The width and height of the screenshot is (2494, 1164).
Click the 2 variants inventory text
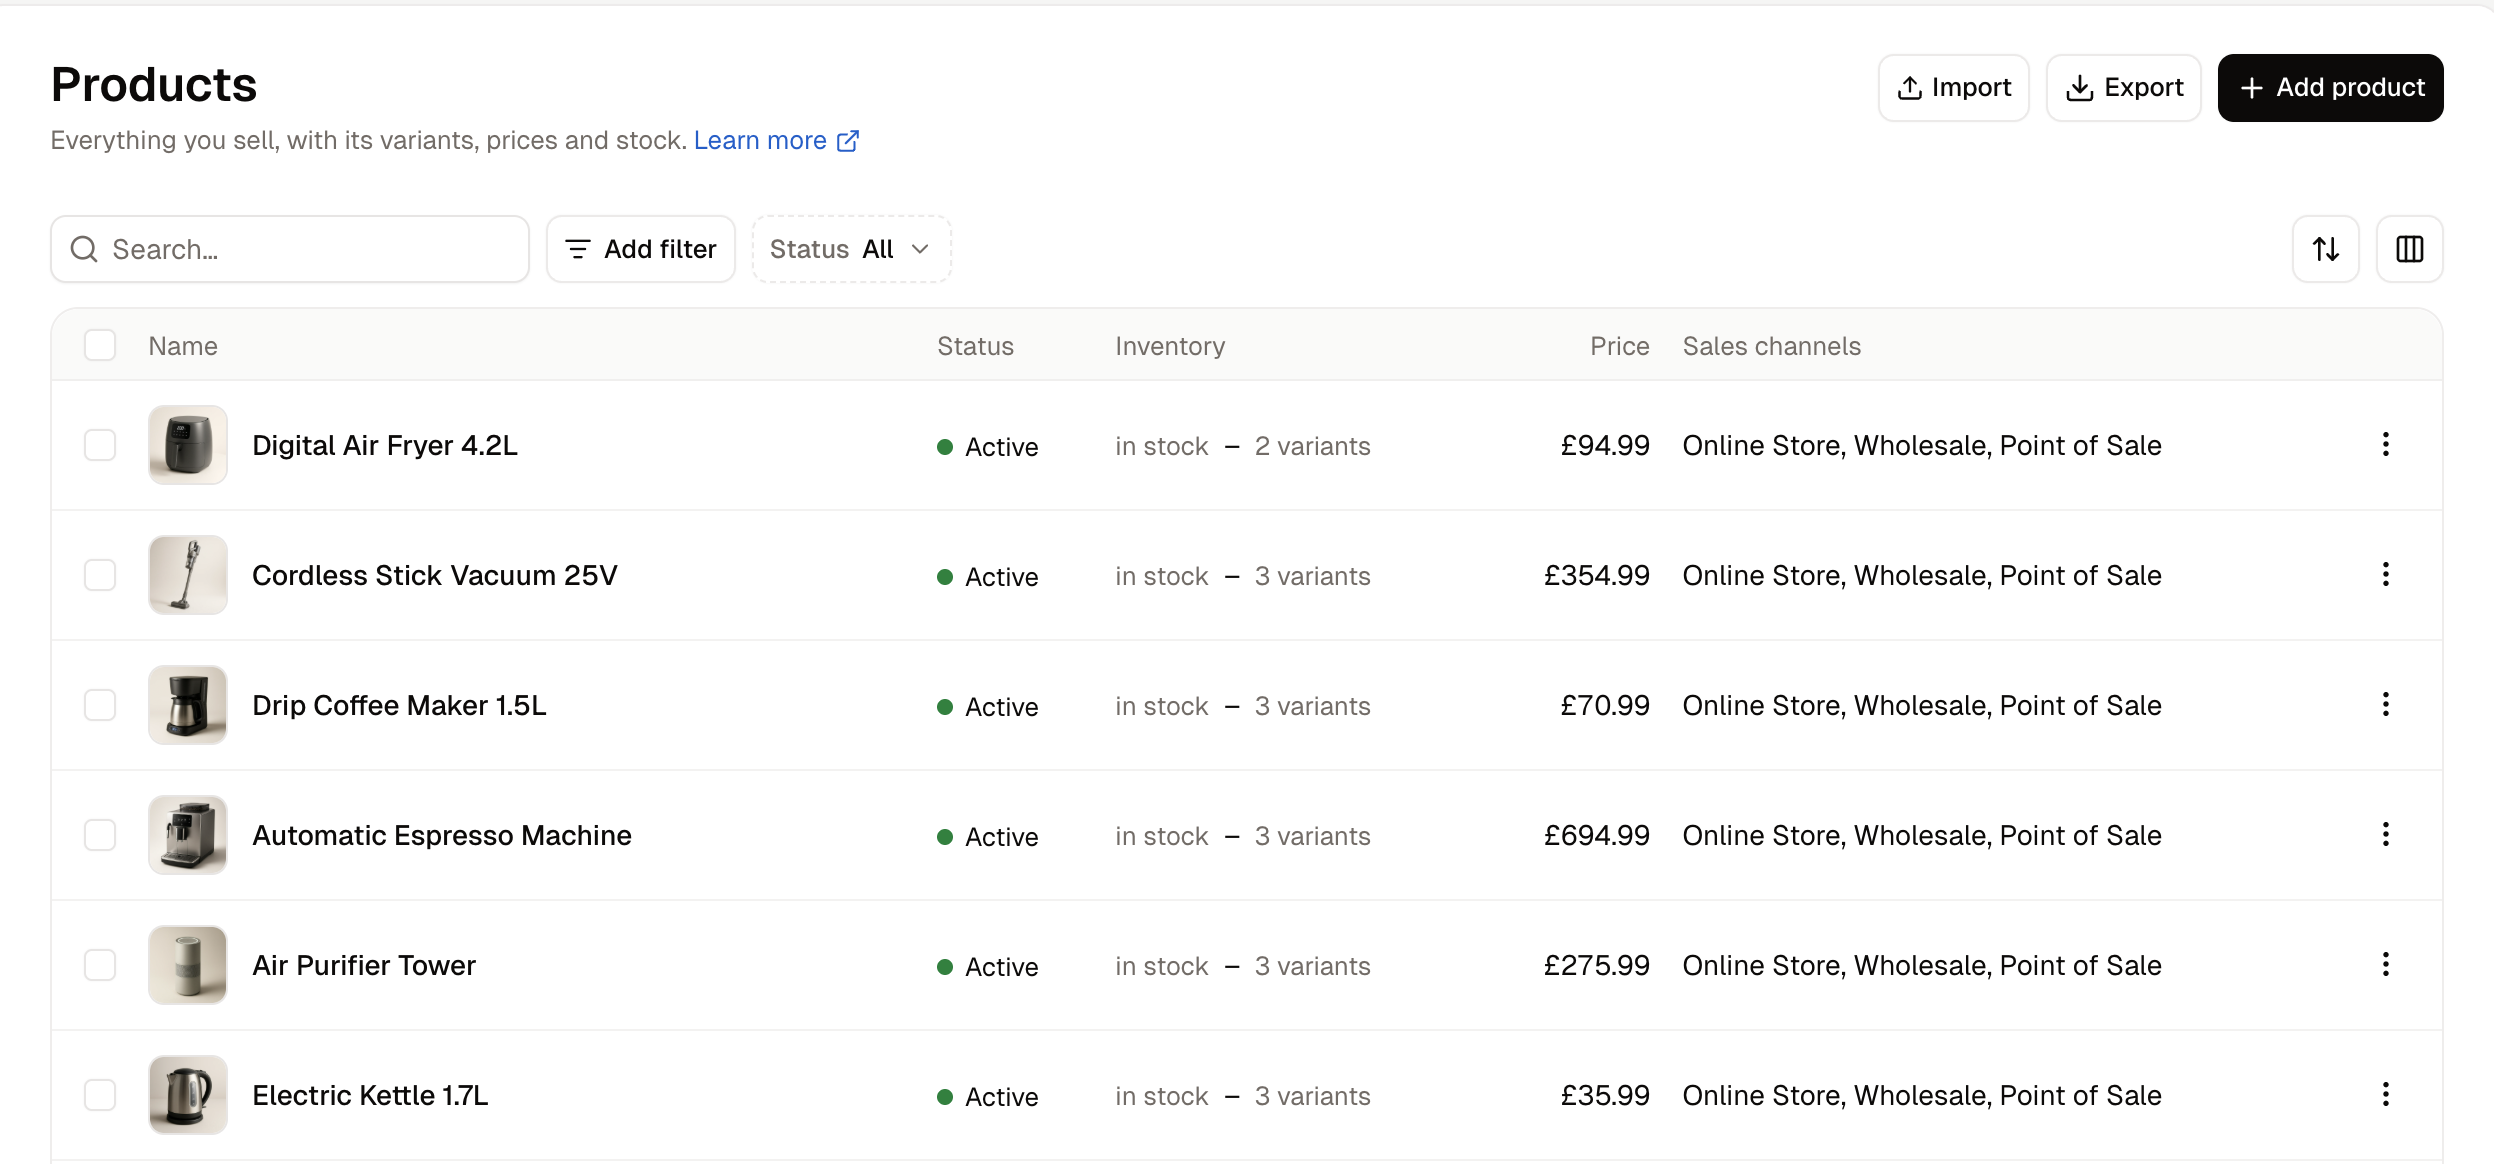point(1312,446)
